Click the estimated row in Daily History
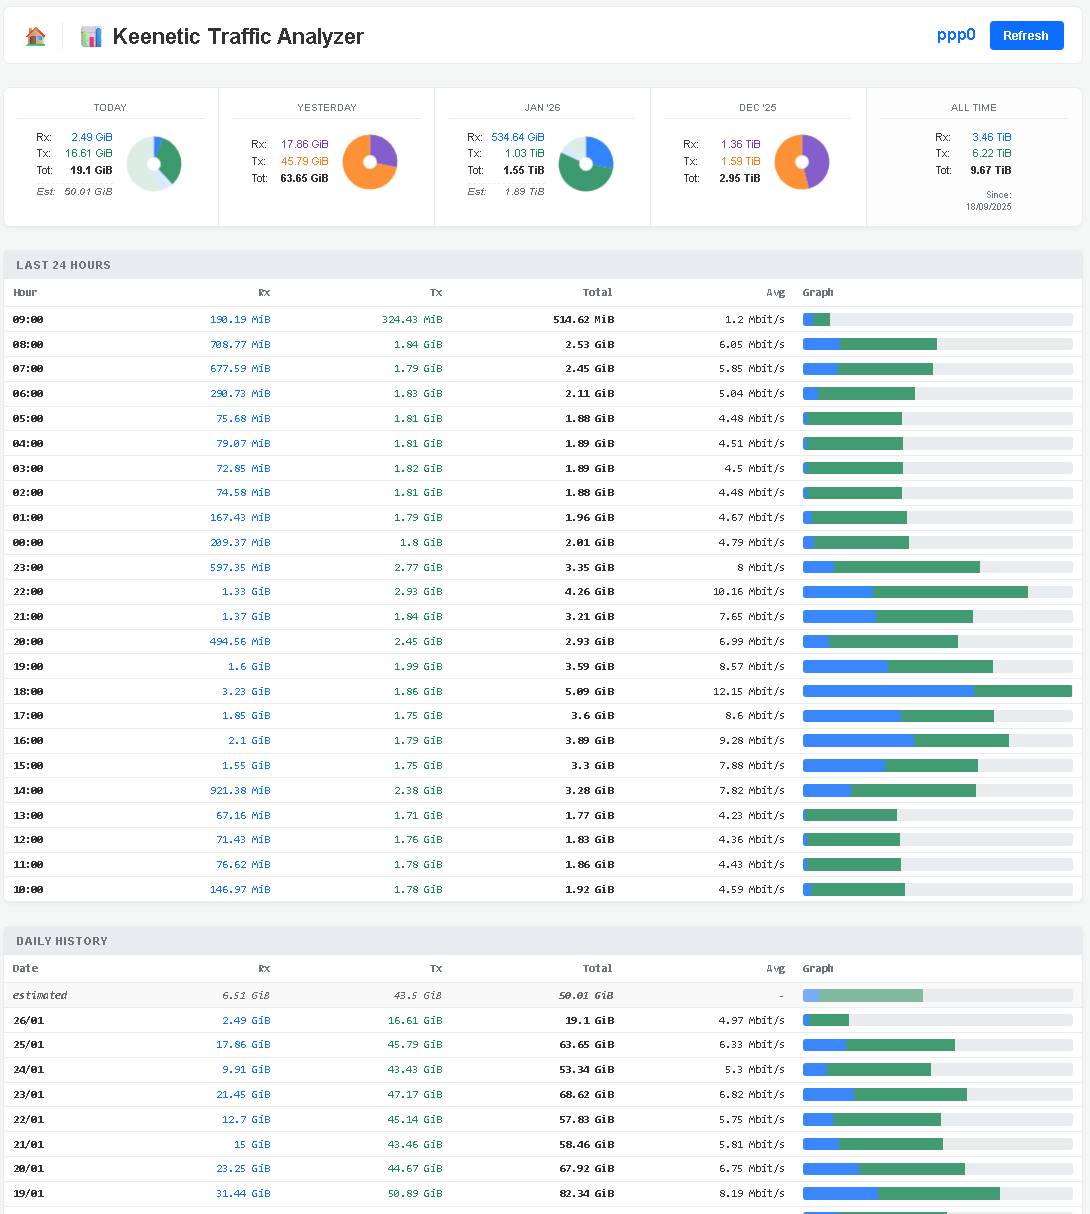 [40, 996]
